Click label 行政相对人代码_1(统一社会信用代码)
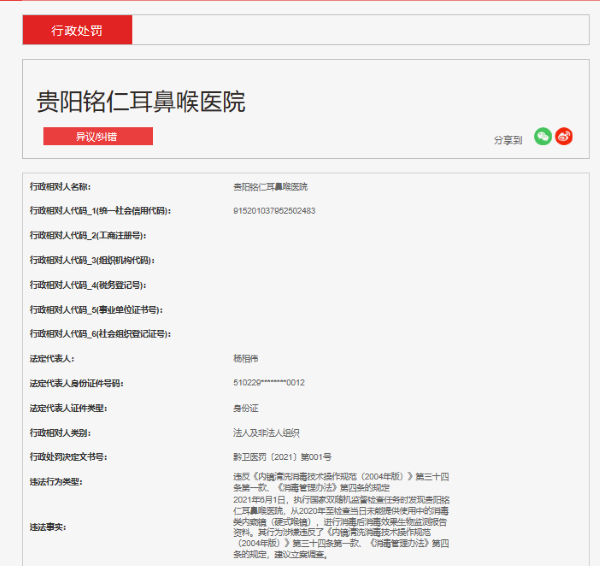This screenshot has height=566, width=600. [x=101, y=211]
